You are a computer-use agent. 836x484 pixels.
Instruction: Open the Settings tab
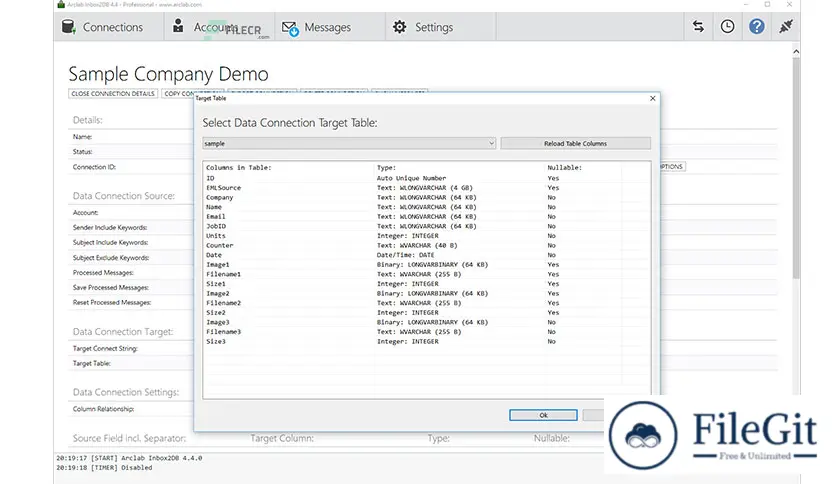click(440, 27)
